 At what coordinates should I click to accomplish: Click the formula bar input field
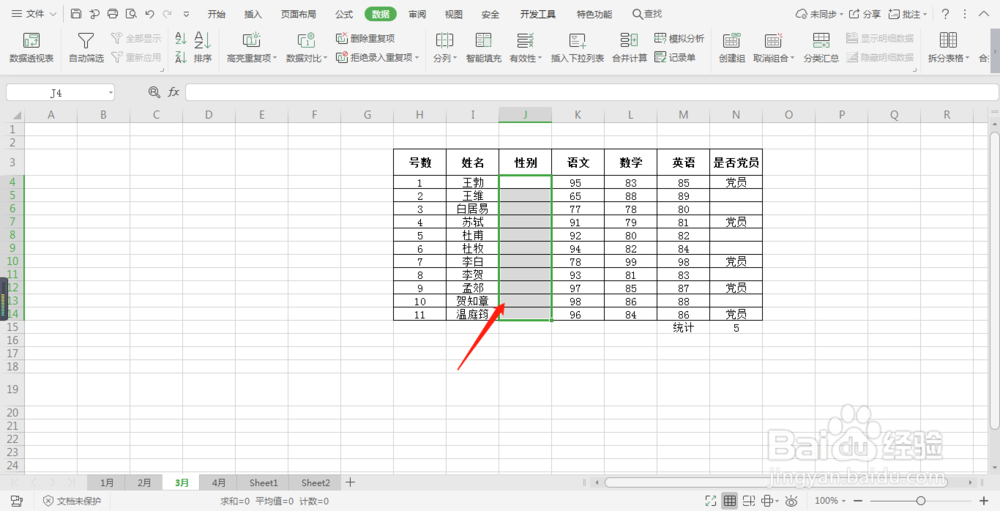pyautogui.click(x=591, y=92)
